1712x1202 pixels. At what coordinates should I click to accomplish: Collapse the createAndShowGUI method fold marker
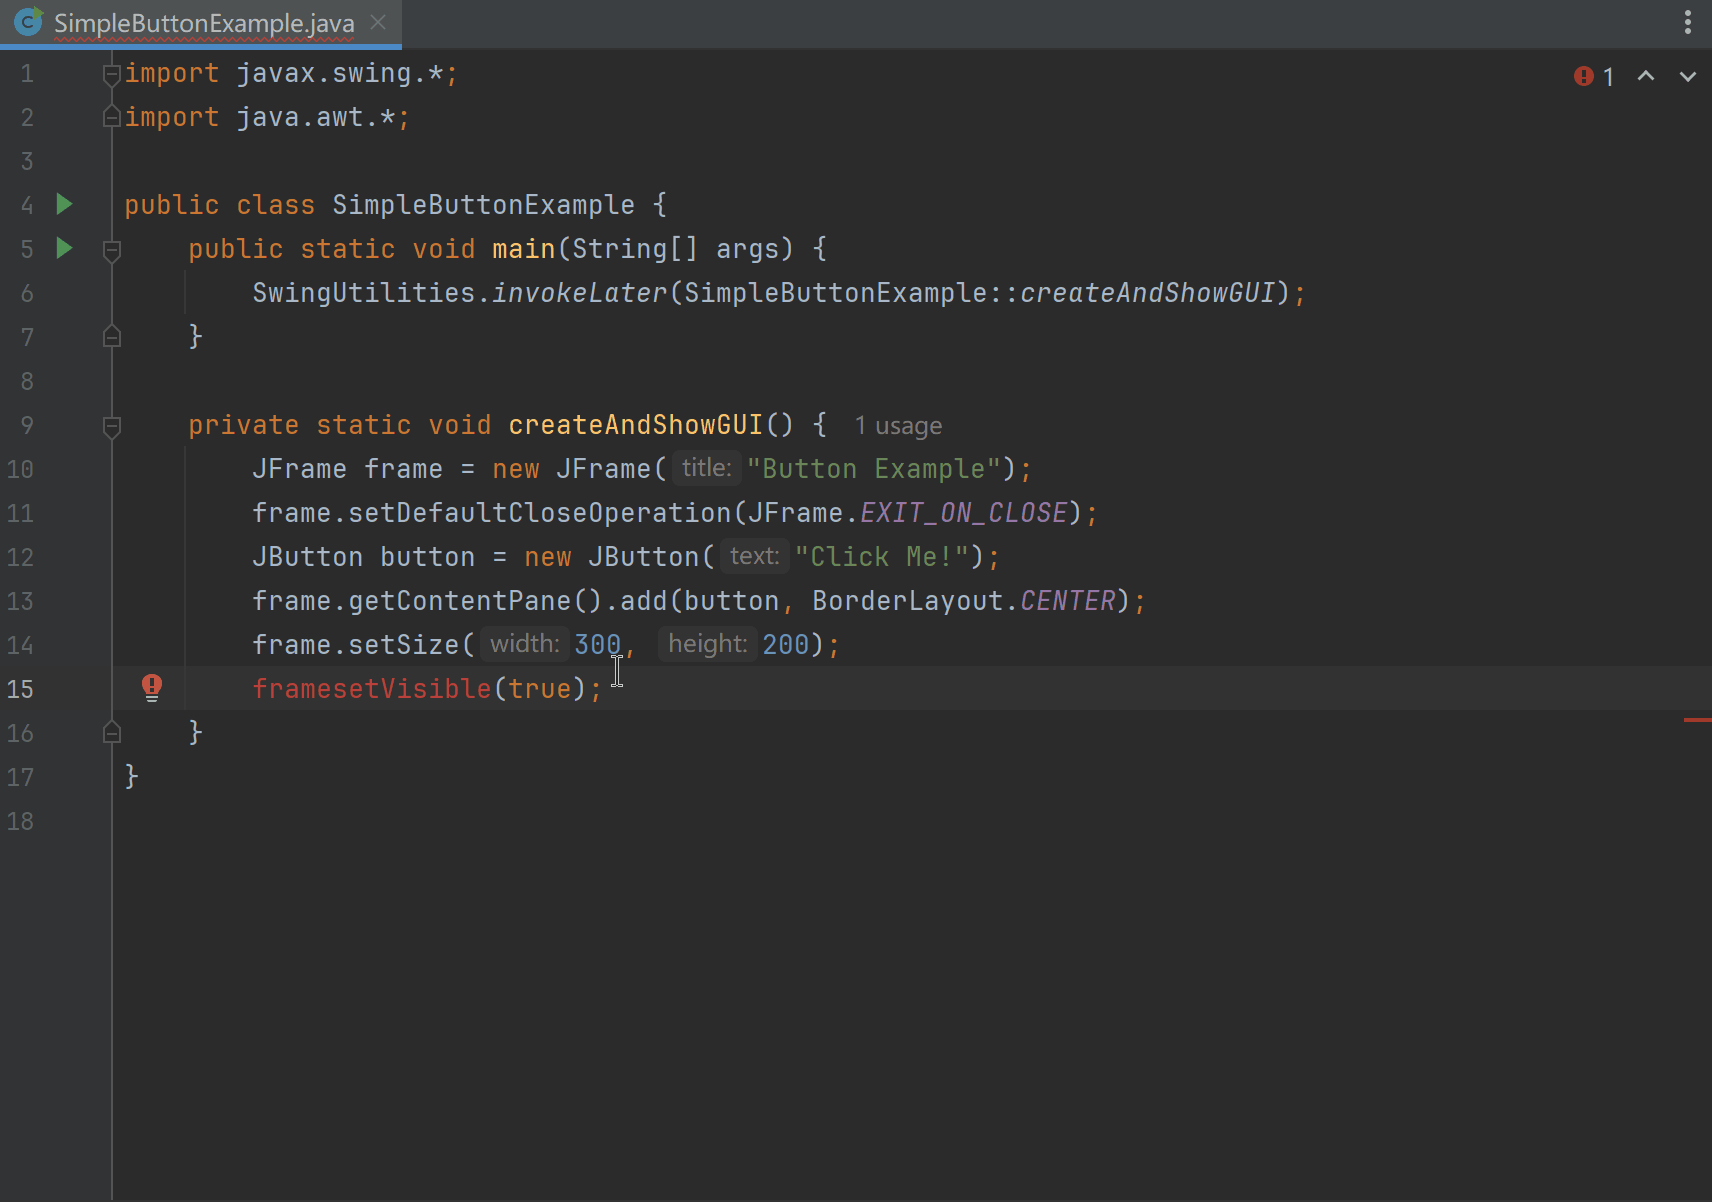coord(112,426)
